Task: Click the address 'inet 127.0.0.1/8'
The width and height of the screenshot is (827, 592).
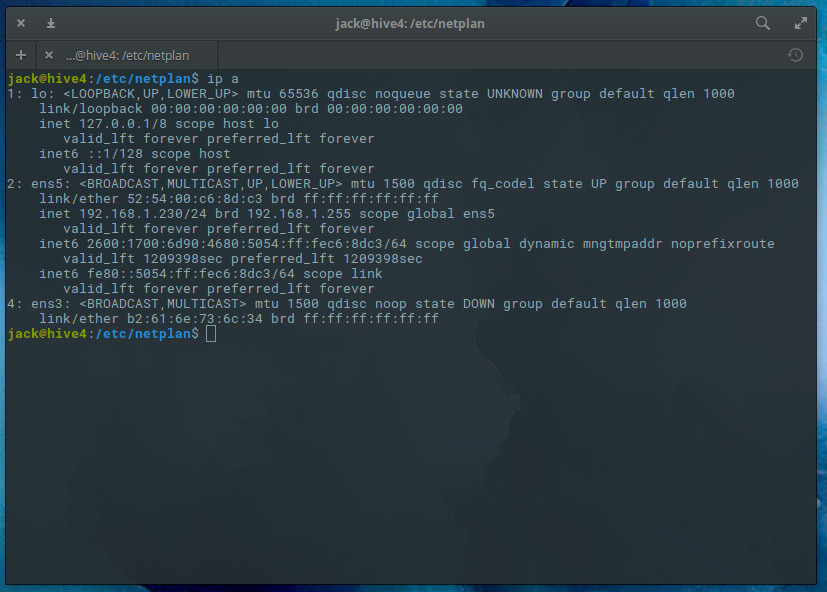Action: [103, 124]
